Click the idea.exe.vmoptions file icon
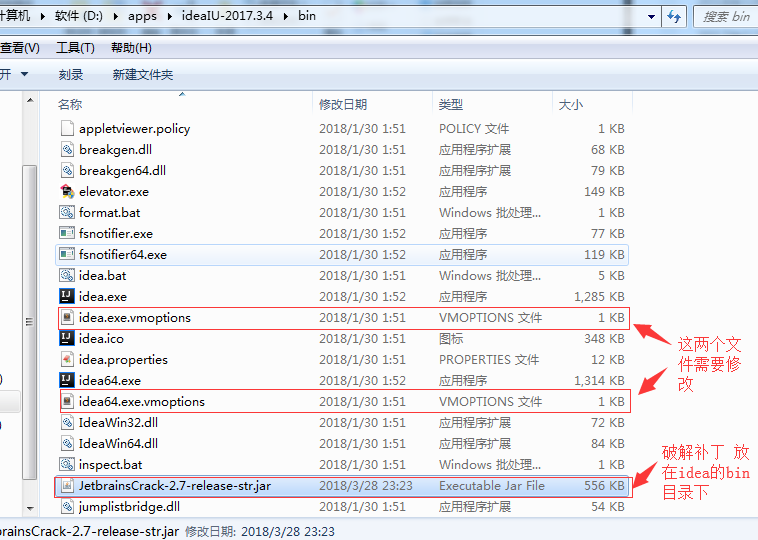Viewport: 758px width, 540px height. [67, 318]
